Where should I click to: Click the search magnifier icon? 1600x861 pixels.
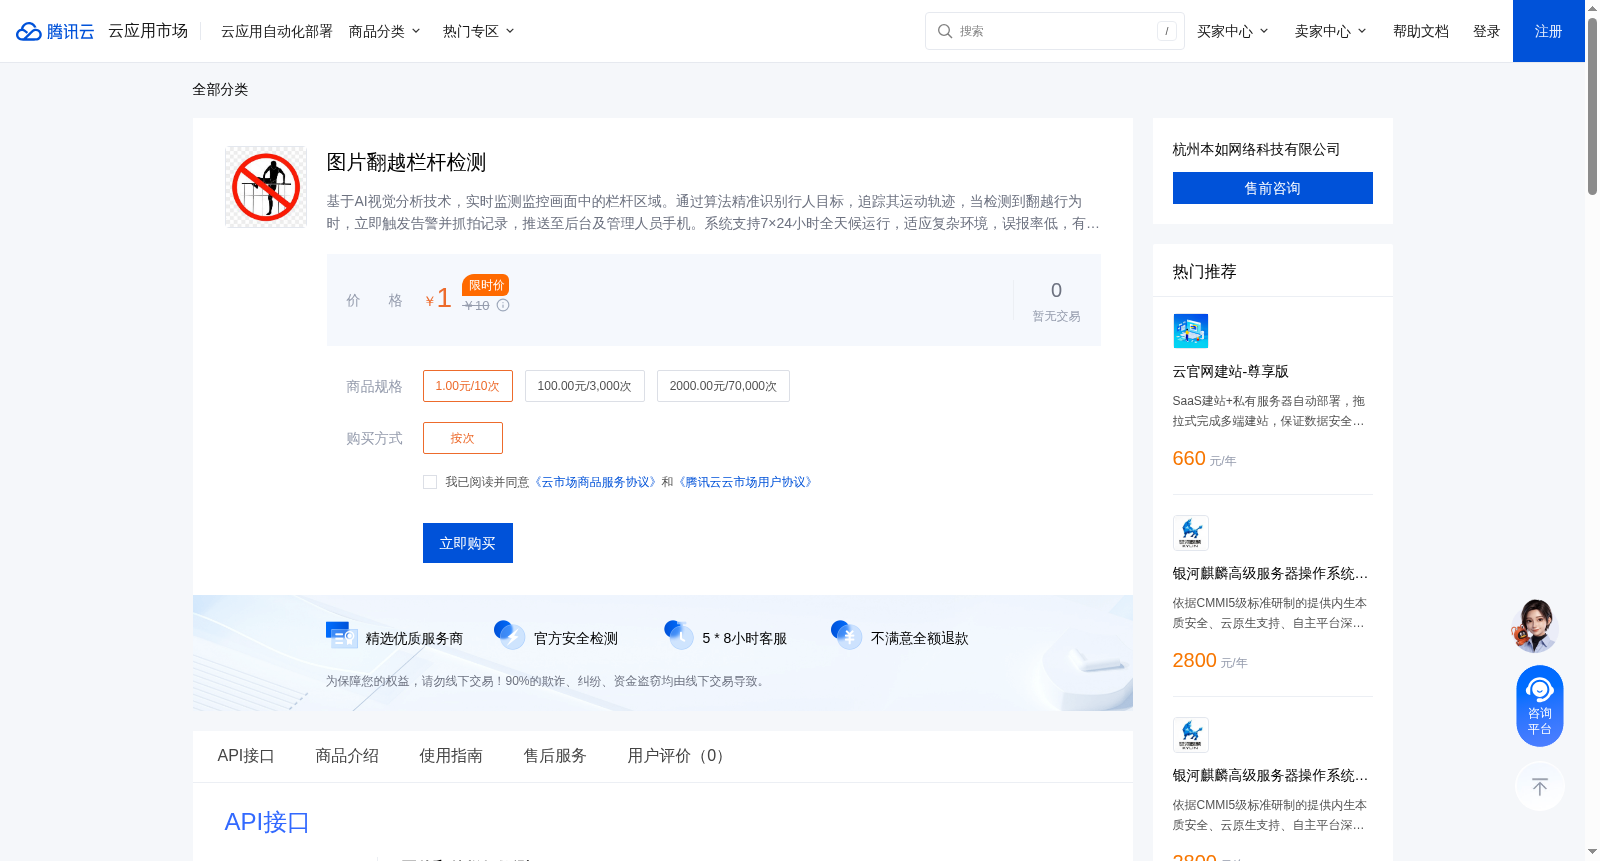pyautogui.click(x=945, y=31)
